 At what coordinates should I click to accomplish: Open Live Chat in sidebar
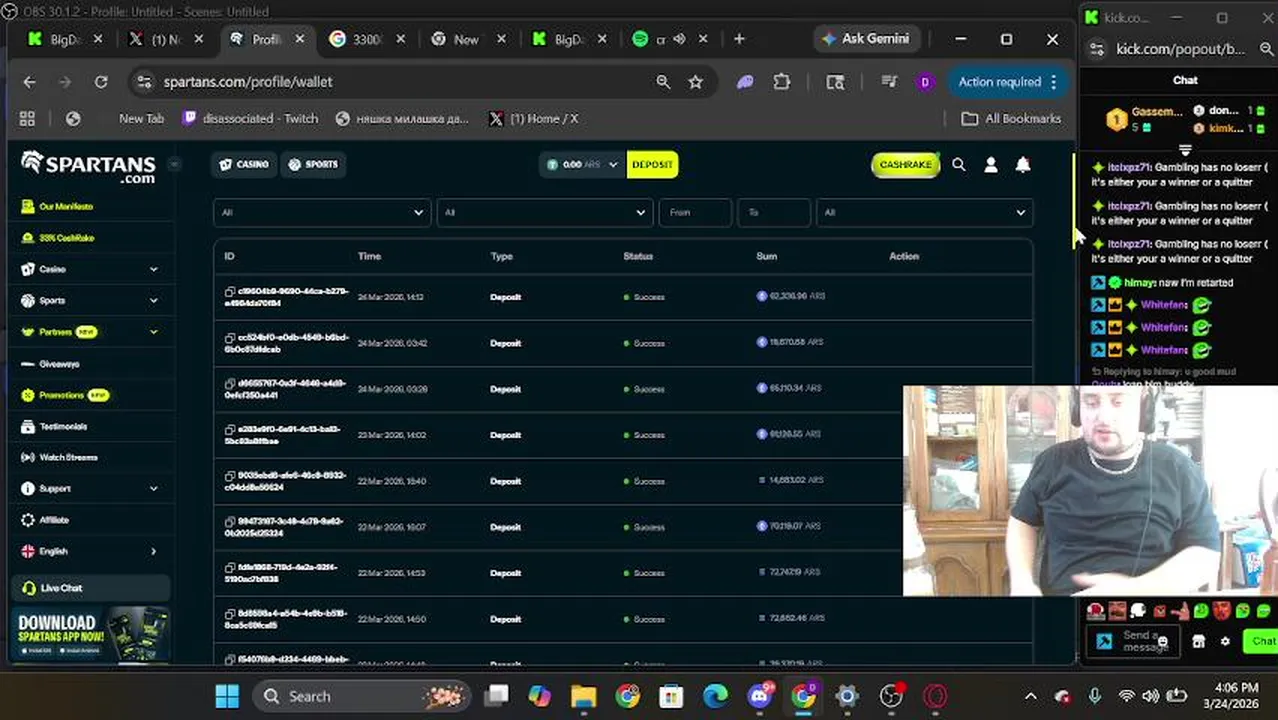(x=90, y=588)
